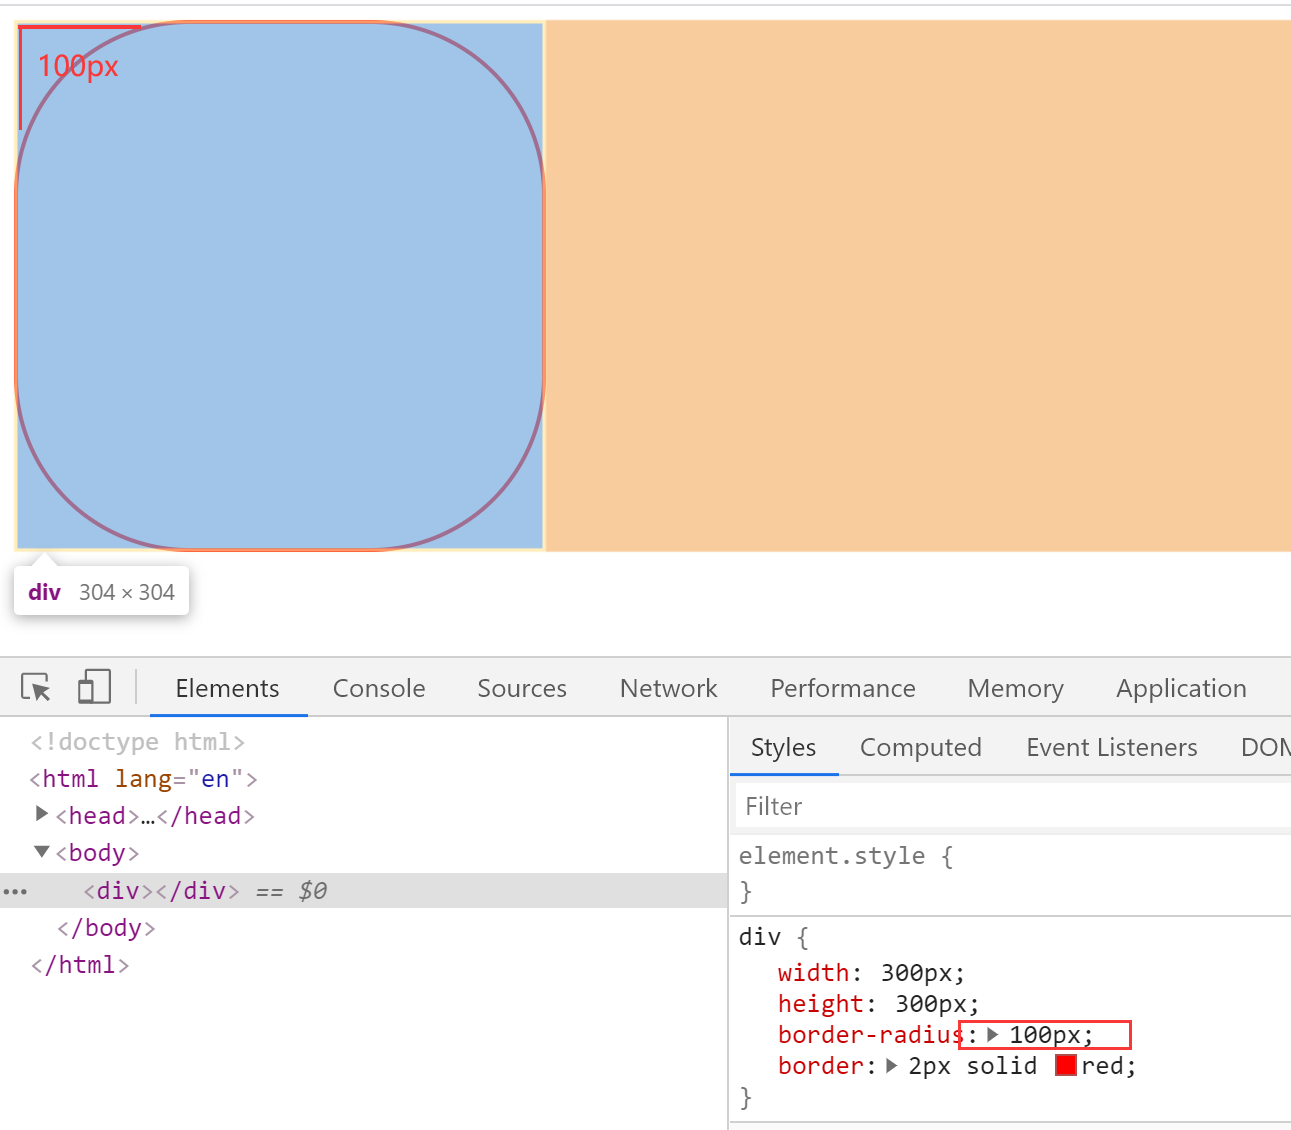Screen dimensions: 1291x1130
Task: Open the Sources tab
Action: pyautogui.click(x=522, y=688)
